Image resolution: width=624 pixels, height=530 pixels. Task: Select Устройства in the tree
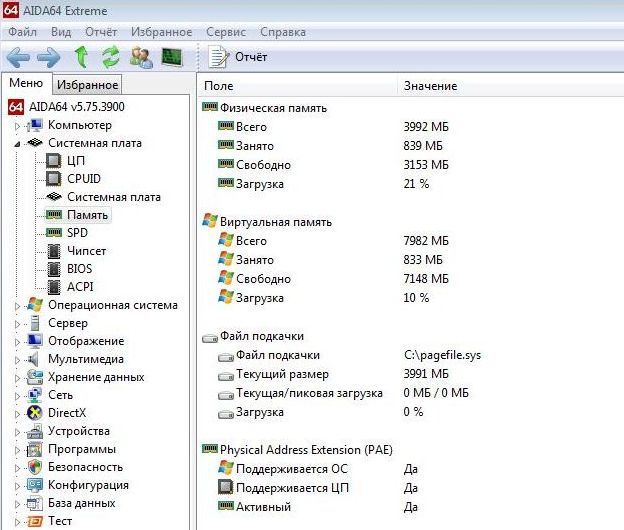pyautogui.click(x=79, y=431)
